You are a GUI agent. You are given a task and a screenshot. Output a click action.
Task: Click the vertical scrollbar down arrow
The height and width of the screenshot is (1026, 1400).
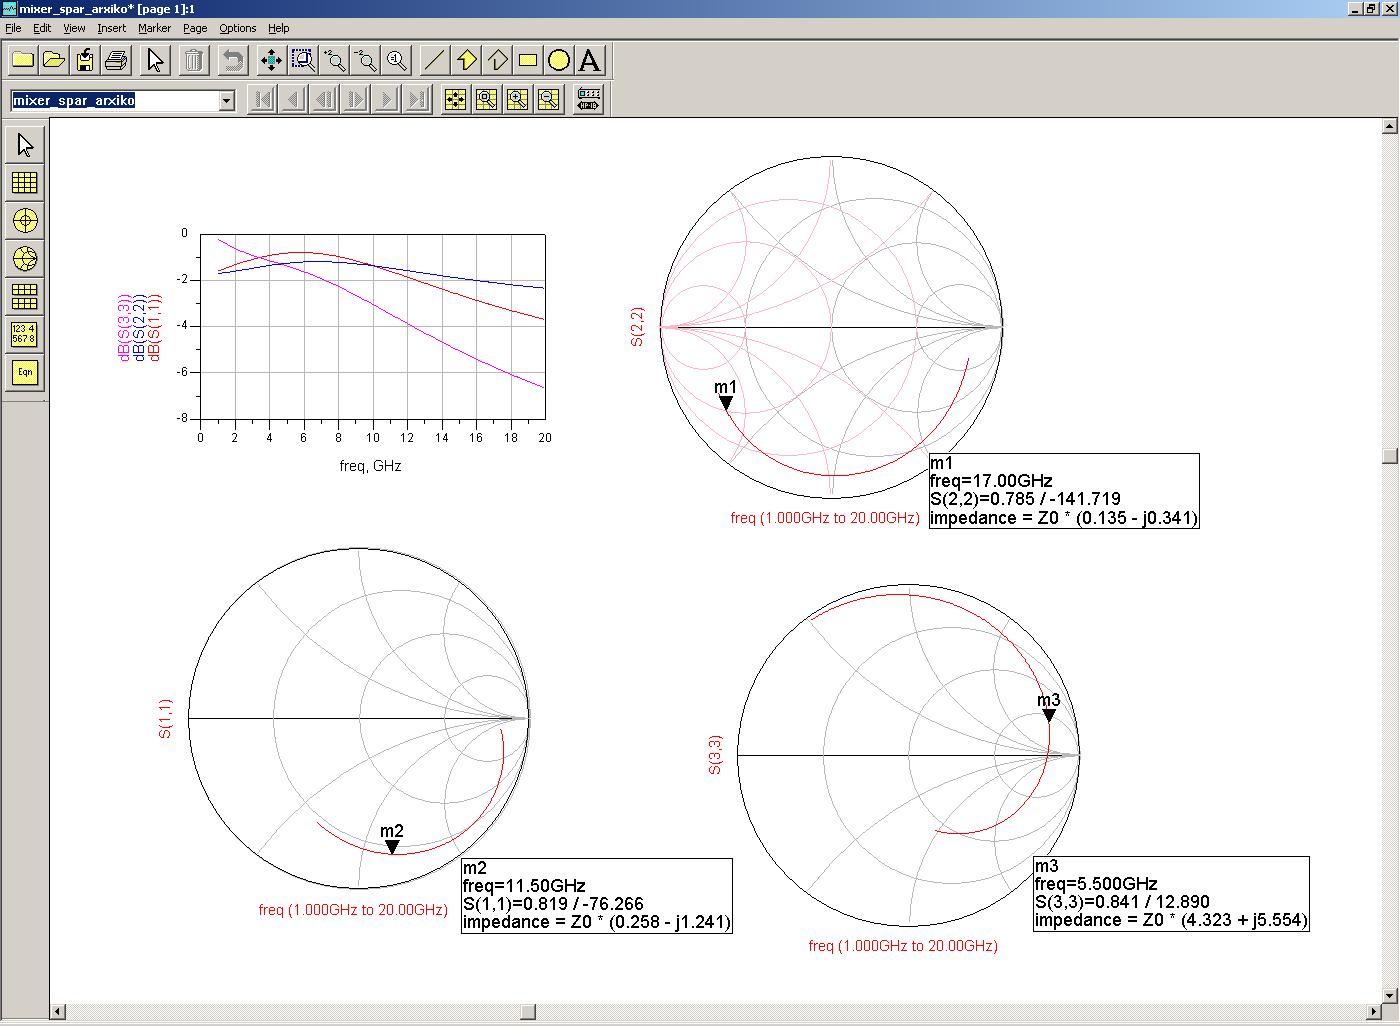point(1390,995)
